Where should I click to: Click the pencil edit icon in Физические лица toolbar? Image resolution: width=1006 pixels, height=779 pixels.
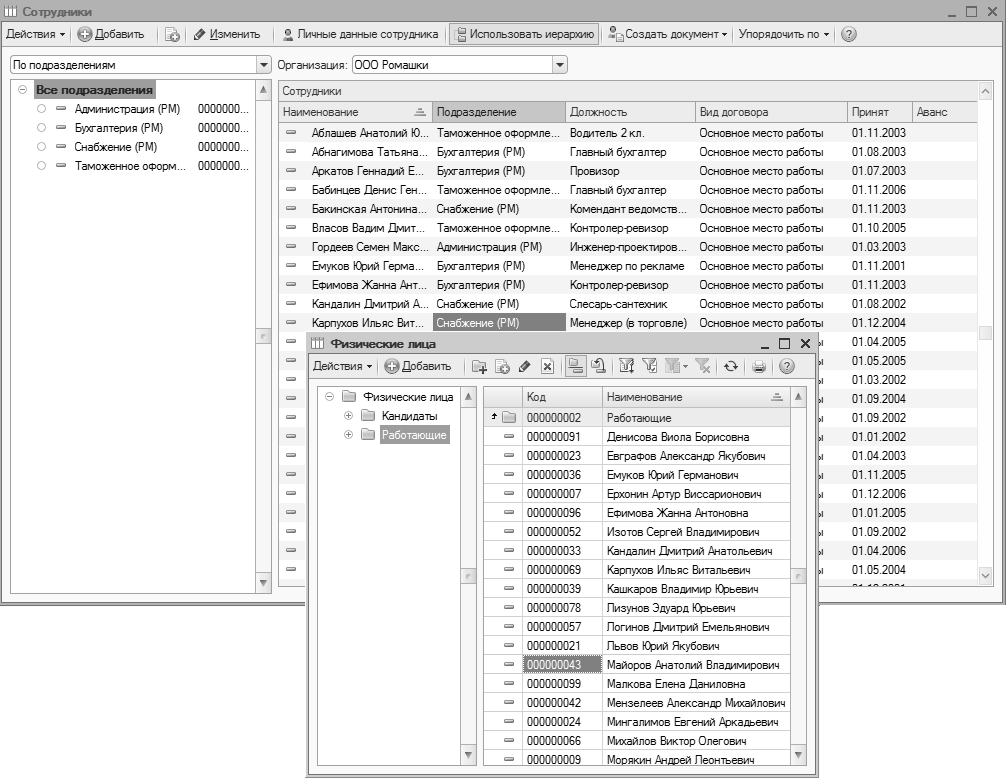524,367
